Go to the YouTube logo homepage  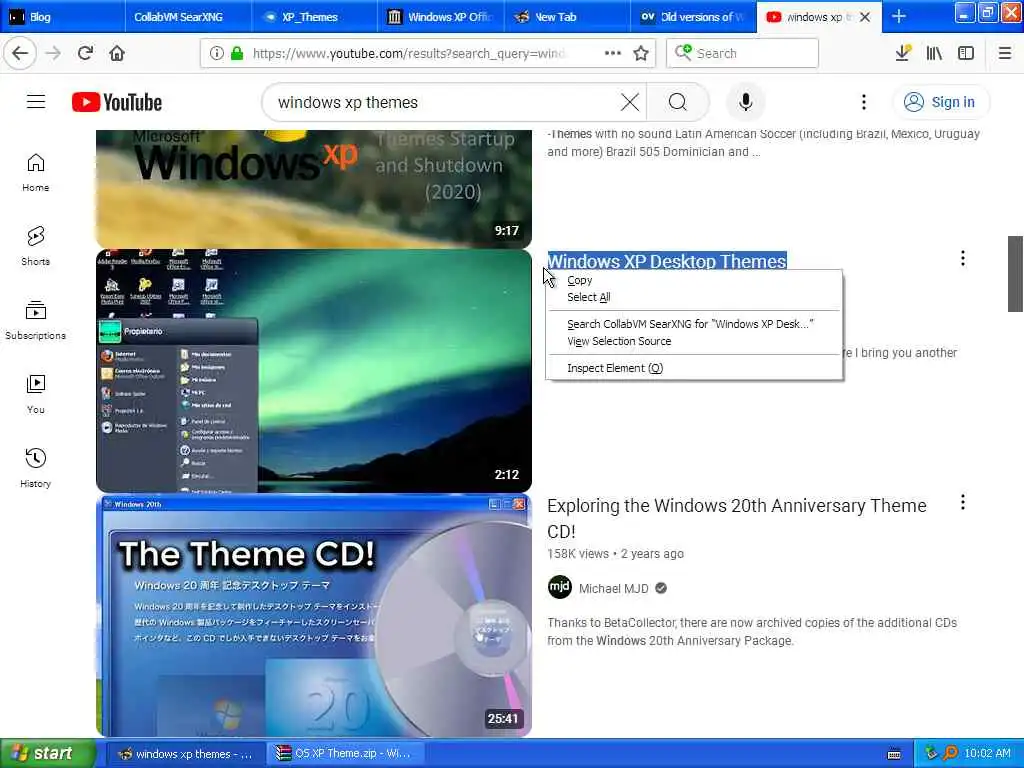pos(117,102)
